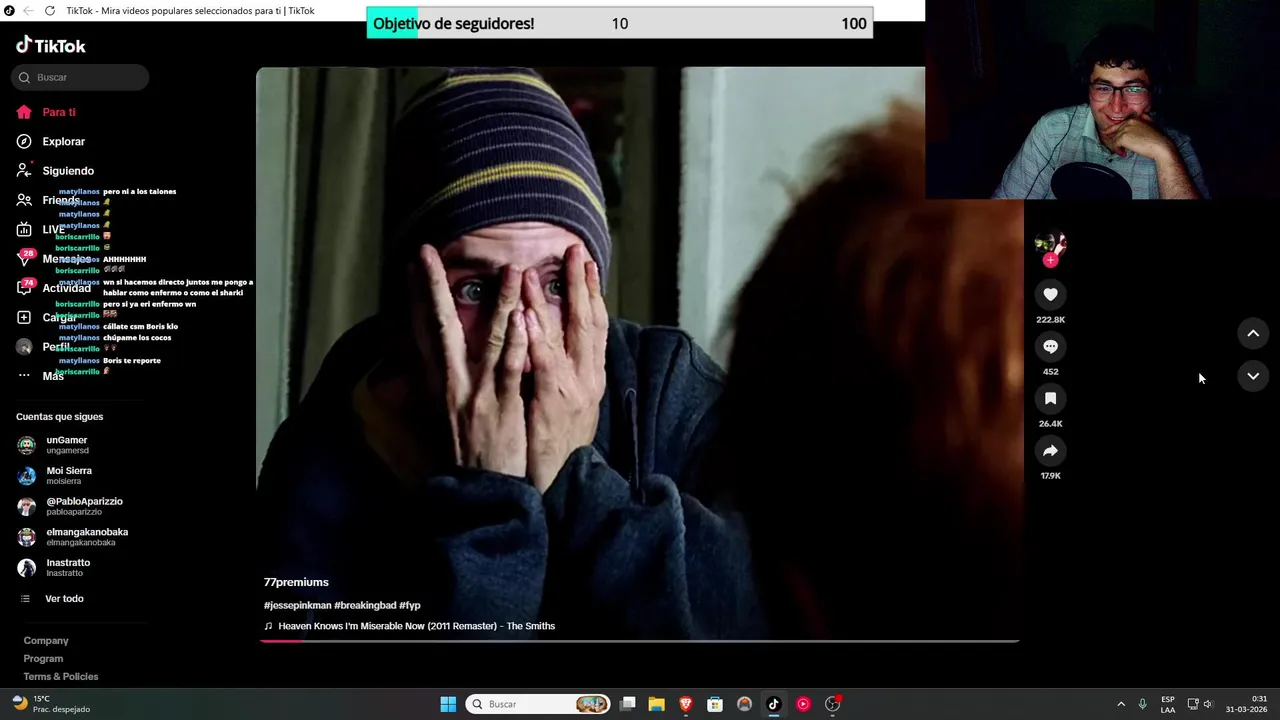Click the #breakingbad hashtag
Screen dimensions: 1280x720
pos(365,605)
